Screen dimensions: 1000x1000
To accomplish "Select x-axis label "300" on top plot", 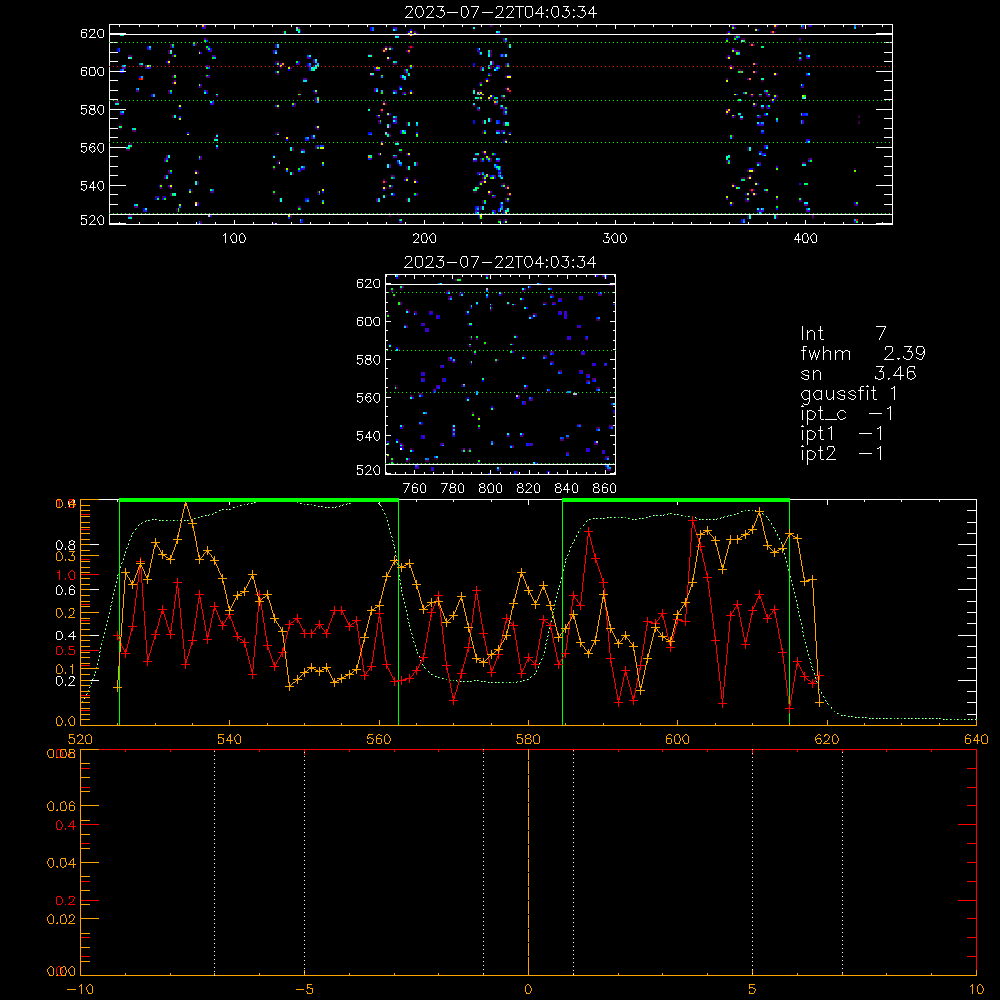I will pyautogui.click(x=615, y=239).
